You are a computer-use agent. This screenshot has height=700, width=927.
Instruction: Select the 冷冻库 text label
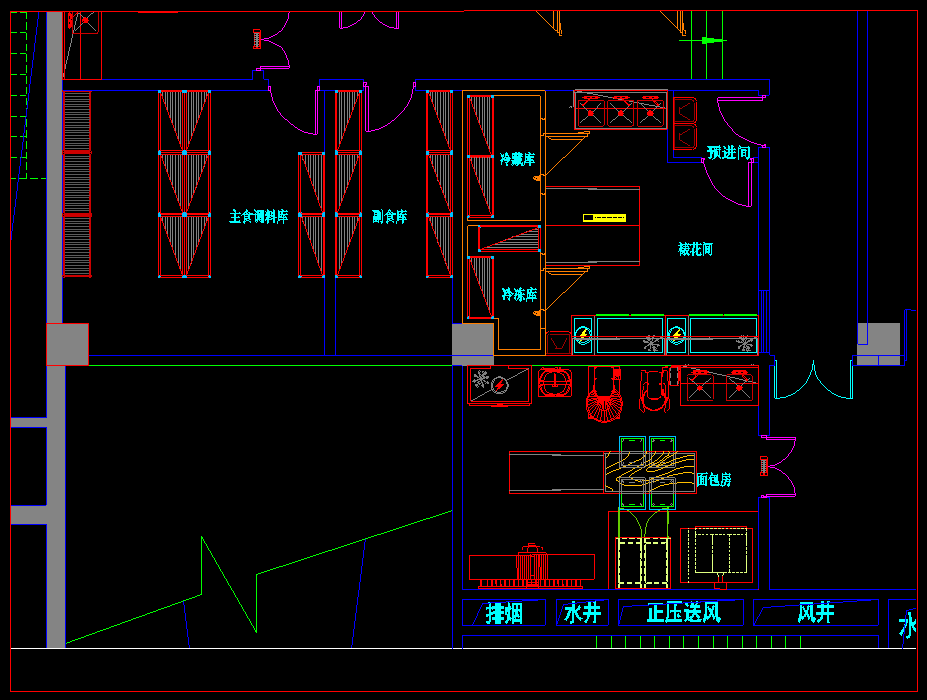[519, 295]
